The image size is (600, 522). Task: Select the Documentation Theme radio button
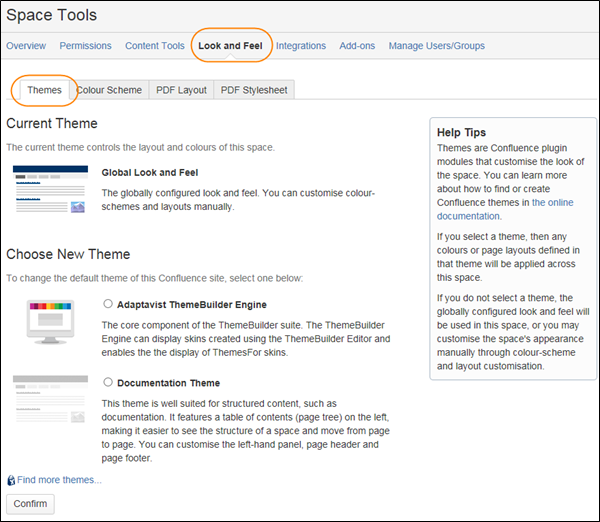pos(108,382)
